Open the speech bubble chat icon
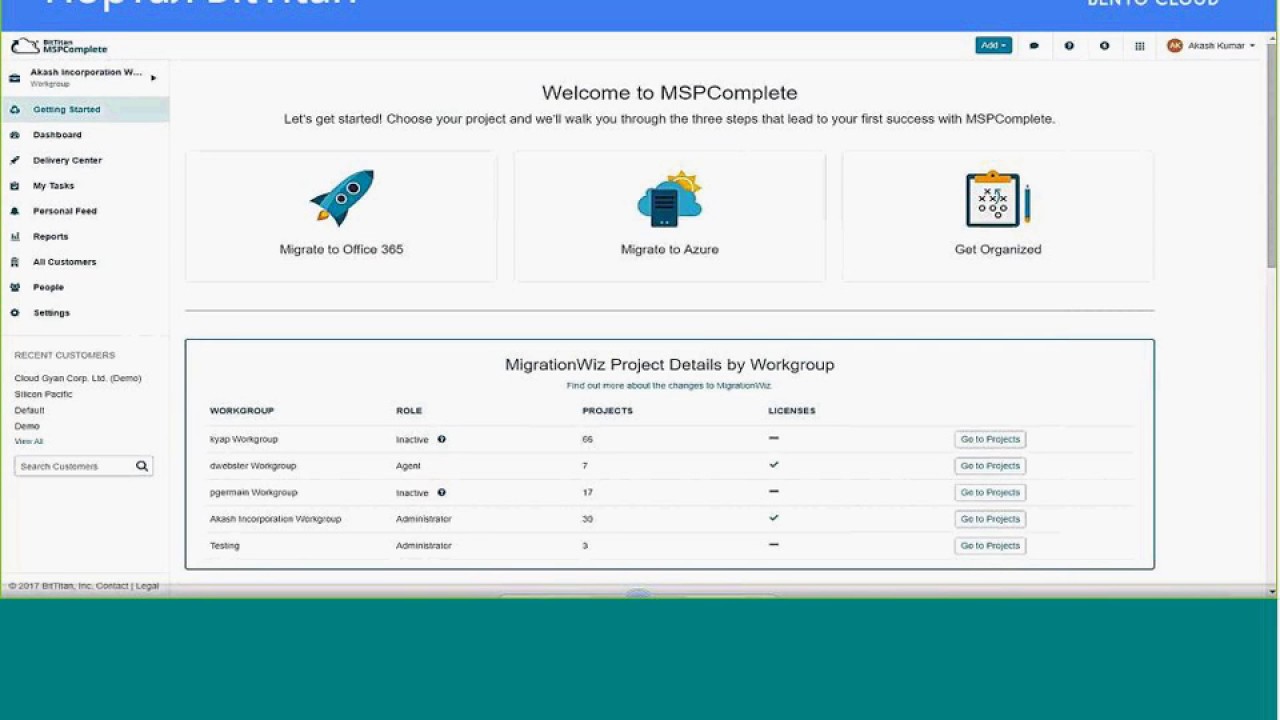Viewport: 1280px width, 720px height. point(1034,46)
